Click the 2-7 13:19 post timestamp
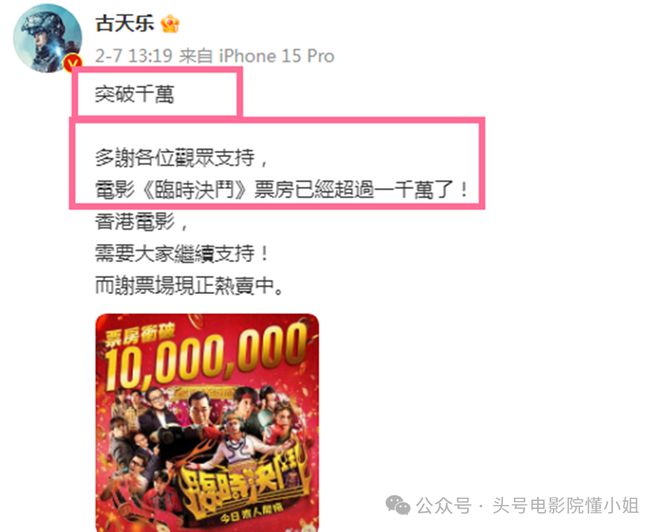 pyautogui.click(x=134, y=56)
